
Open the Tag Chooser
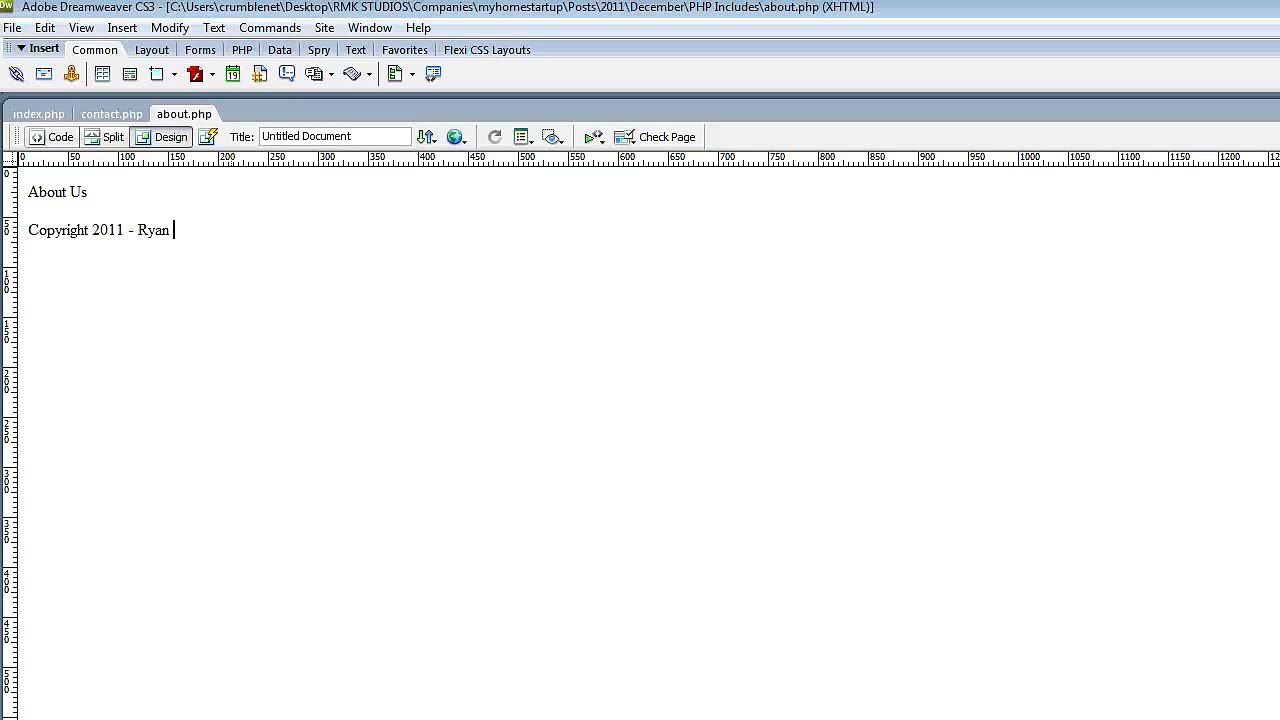tap(433, 74)
